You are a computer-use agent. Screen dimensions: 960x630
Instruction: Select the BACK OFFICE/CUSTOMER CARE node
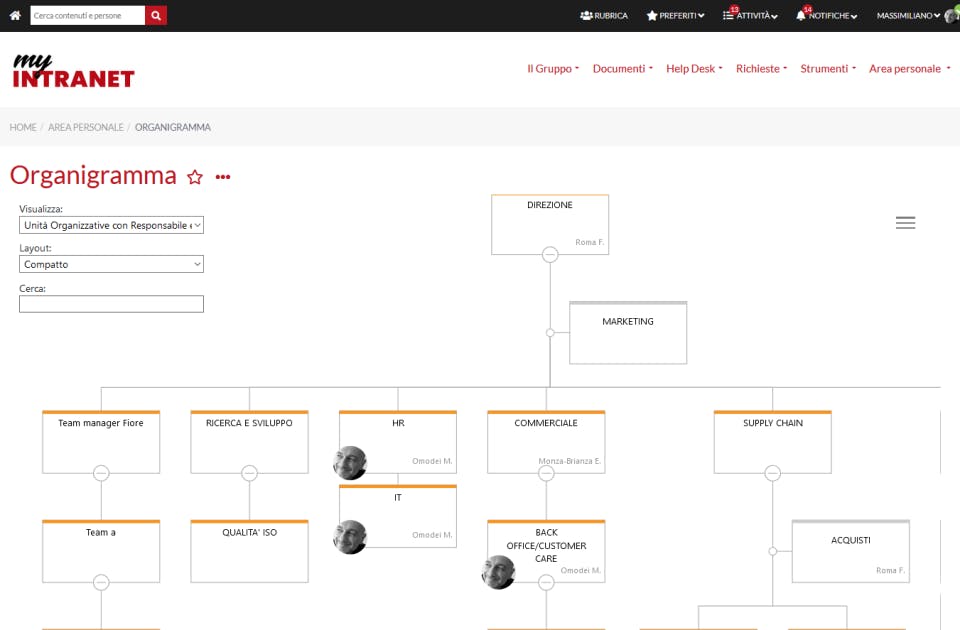coord(546,552)
